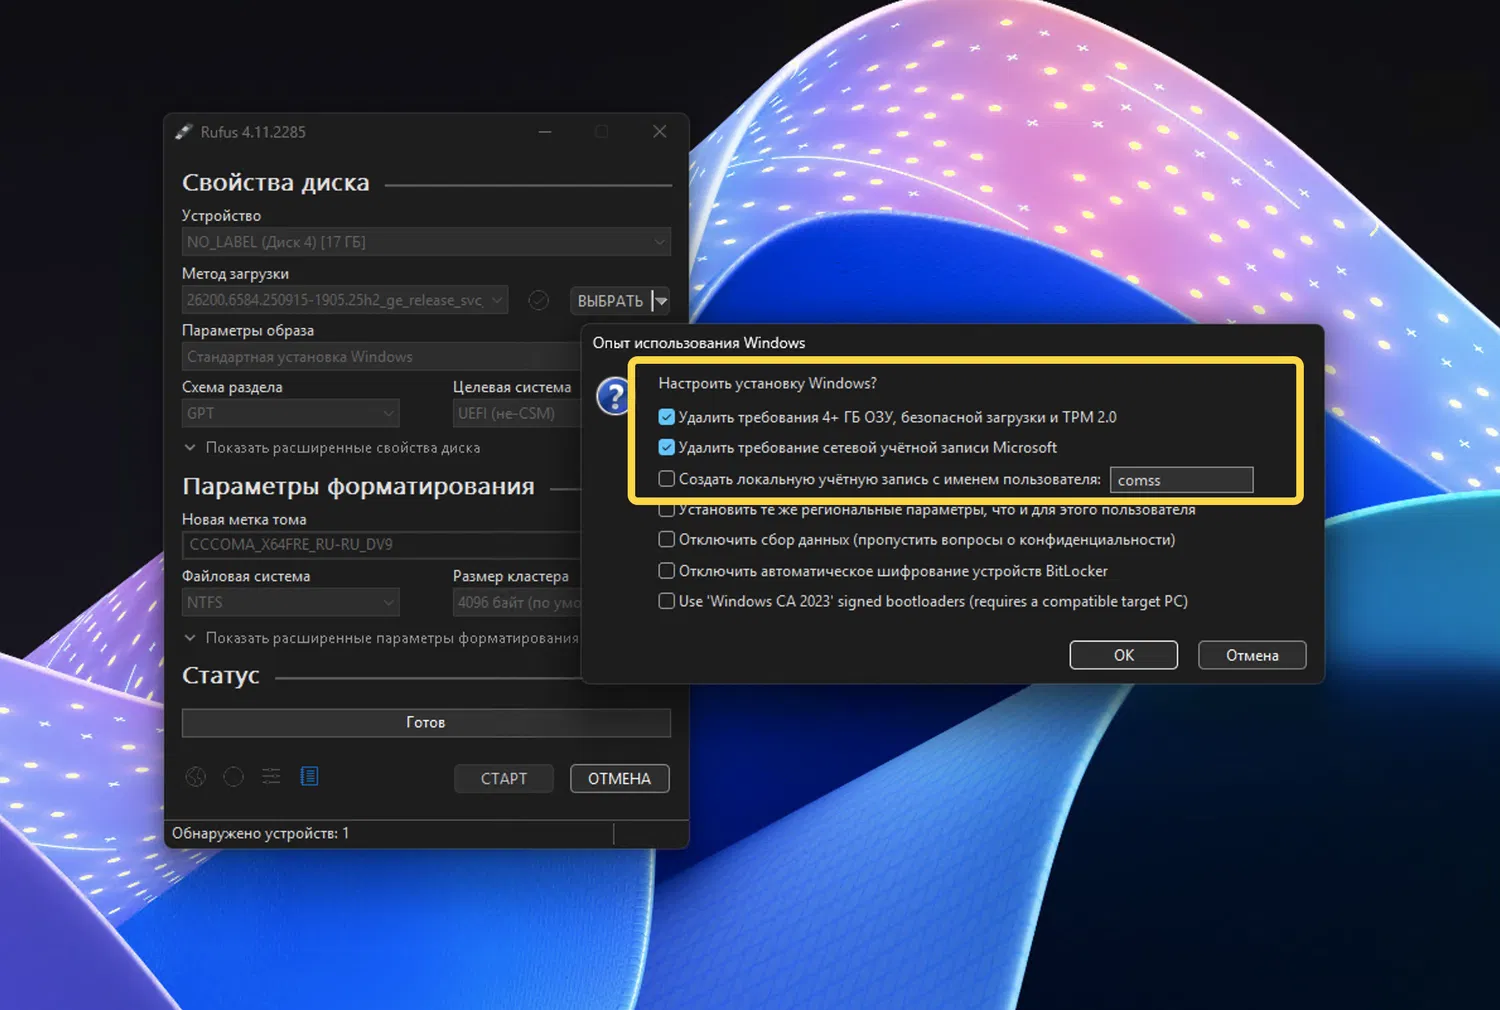Click the ОТМЕНА button in Rufus
This screenshot has height=1010, width=1500.
pos(620,778)
